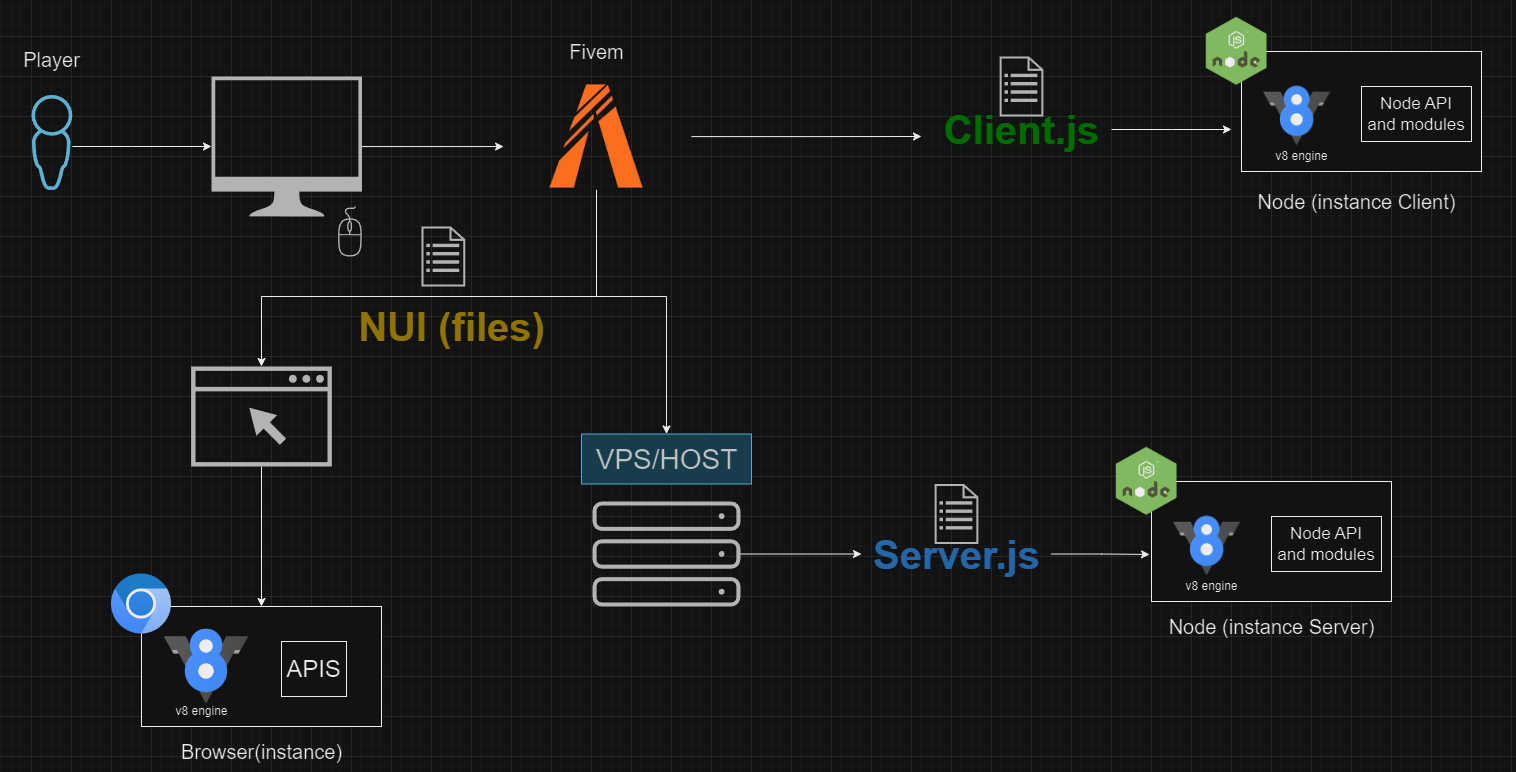The width and height of the screenshot is (1516, 772).
Task: Click the Node.js logo on the server instance
Action: tap(1146, 480)
